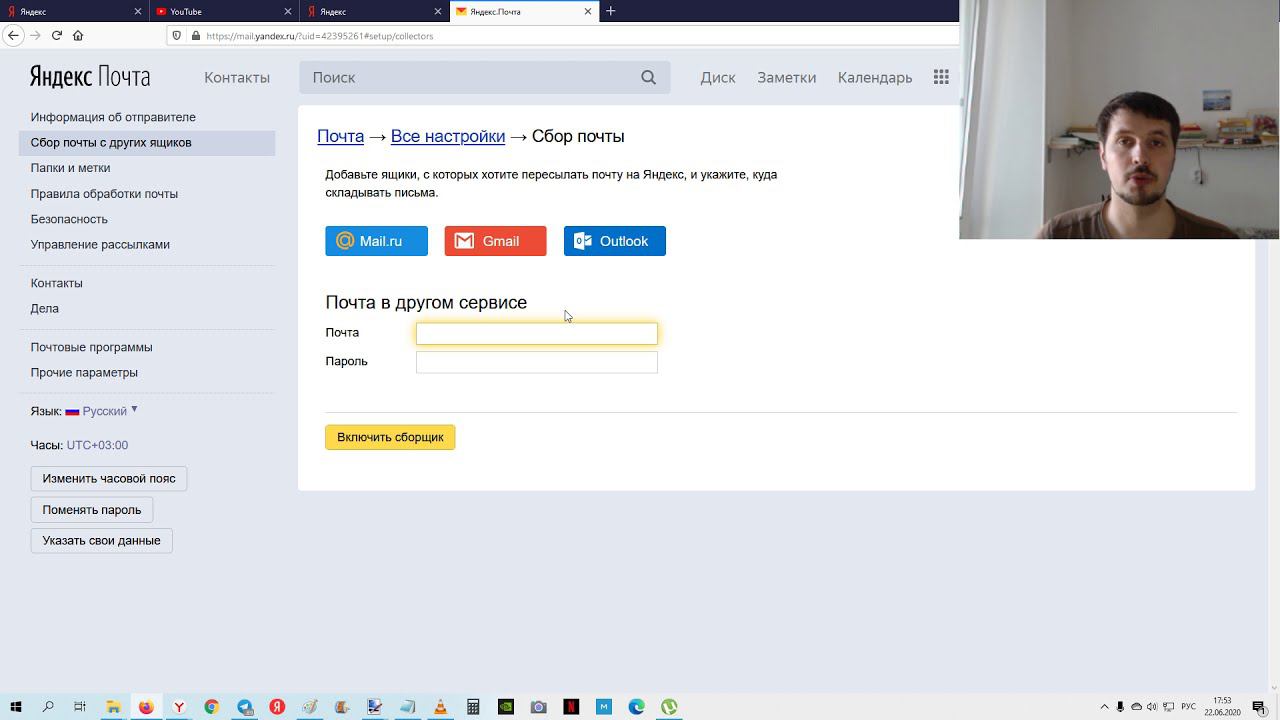Click the browser back arrow button
The width and height of the screenshot is (1280, 720).
tap(14, 35)
